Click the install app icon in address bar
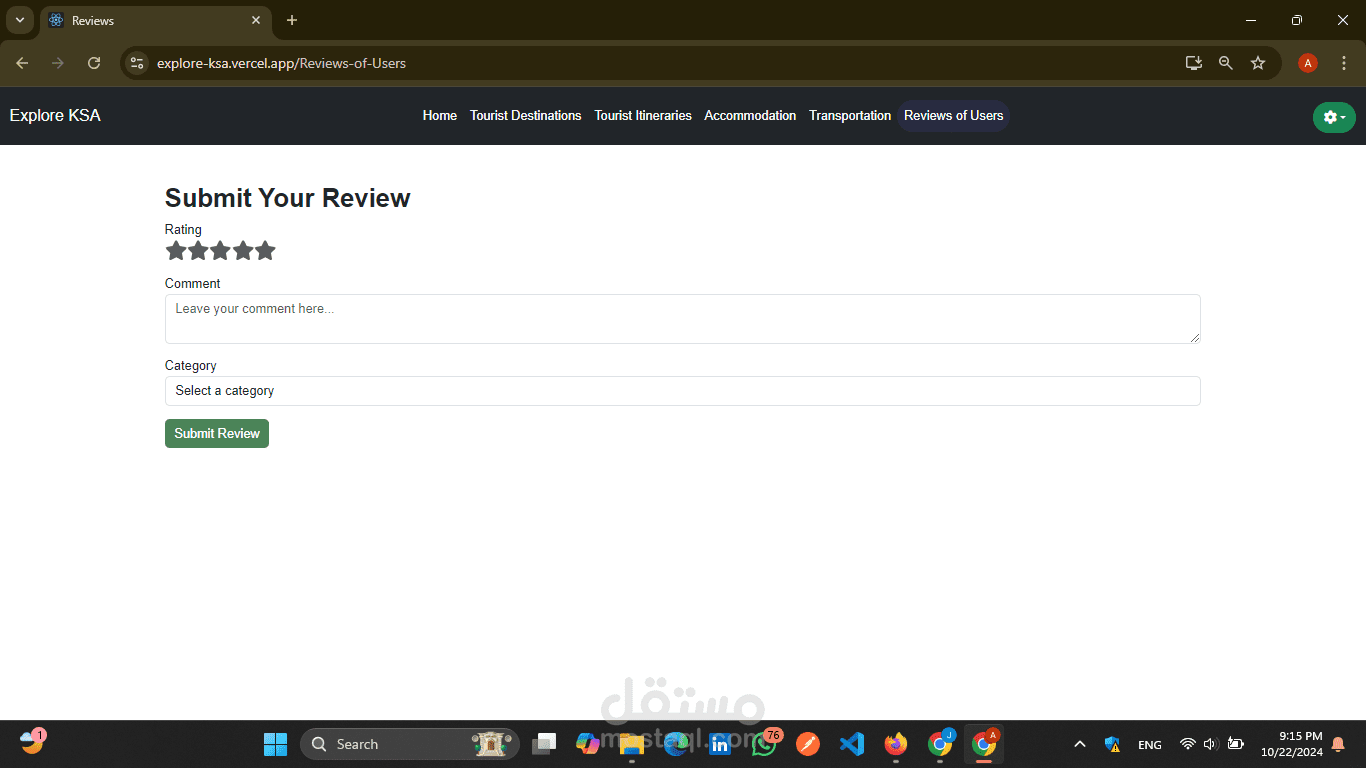The height and width of the screenshot is (768, 1366). click(1194, 63)
